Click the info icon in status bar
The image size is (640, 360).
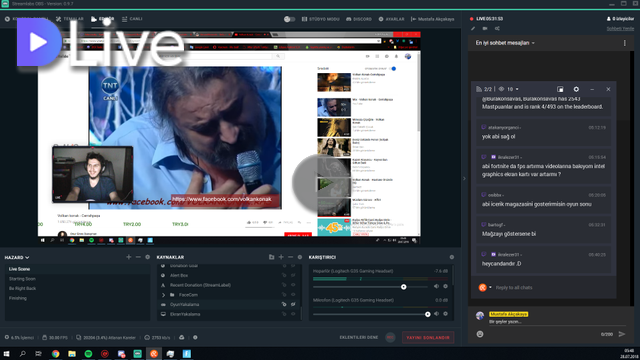195,338
